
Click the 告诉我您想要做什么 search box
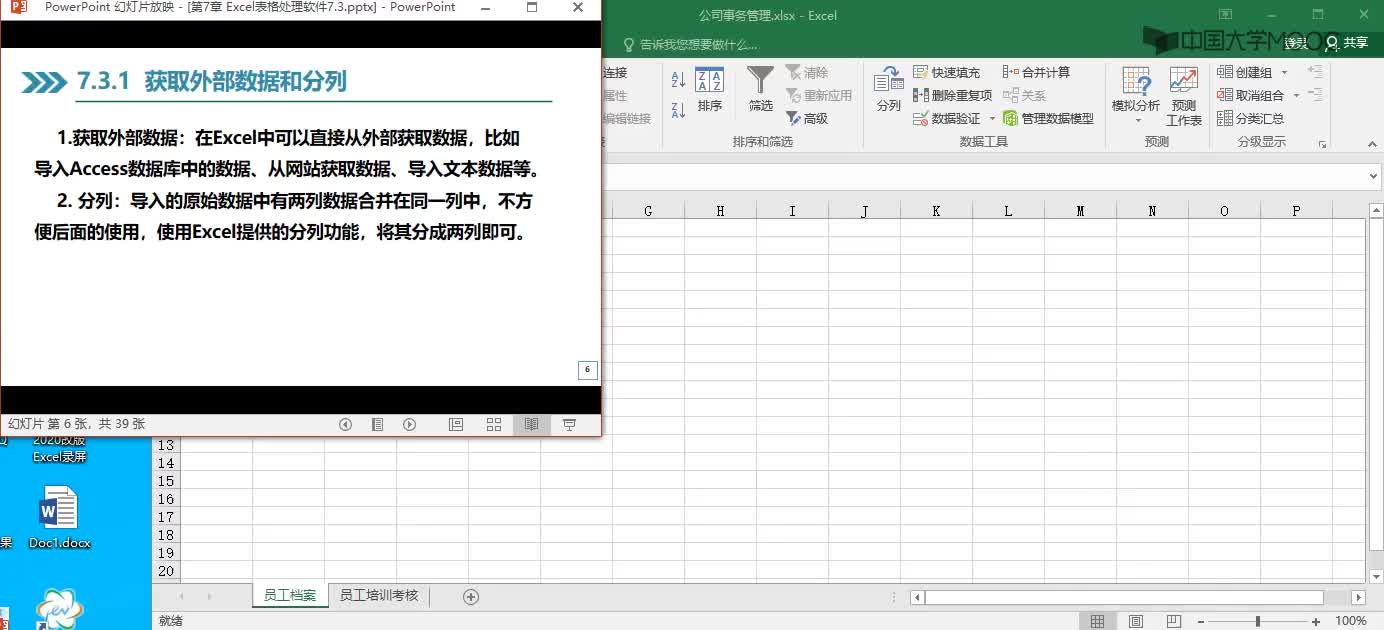[x=690, y=45]
